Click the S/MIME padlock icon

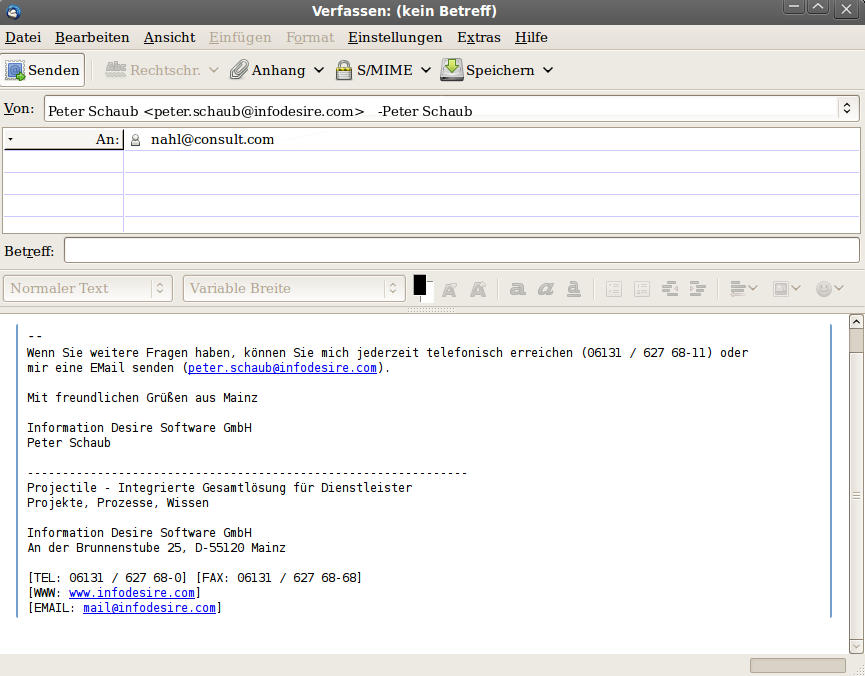344,70
